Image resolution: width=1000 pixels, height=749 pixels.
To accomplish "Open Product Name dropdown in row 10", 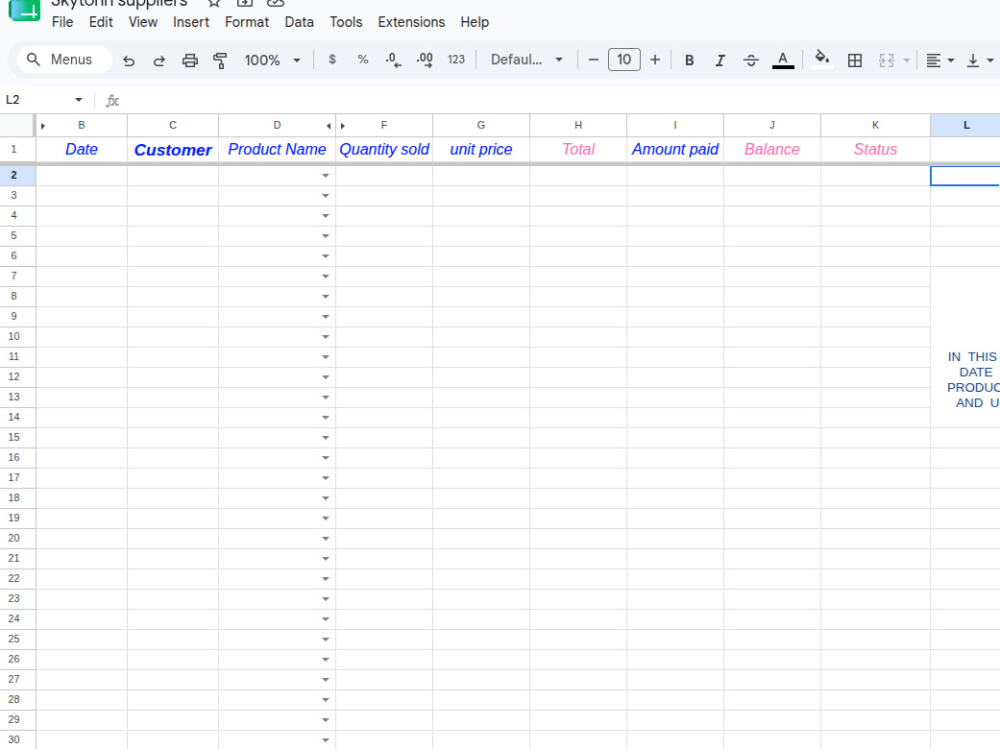I will pyautogui.click(x=325, y=337).
